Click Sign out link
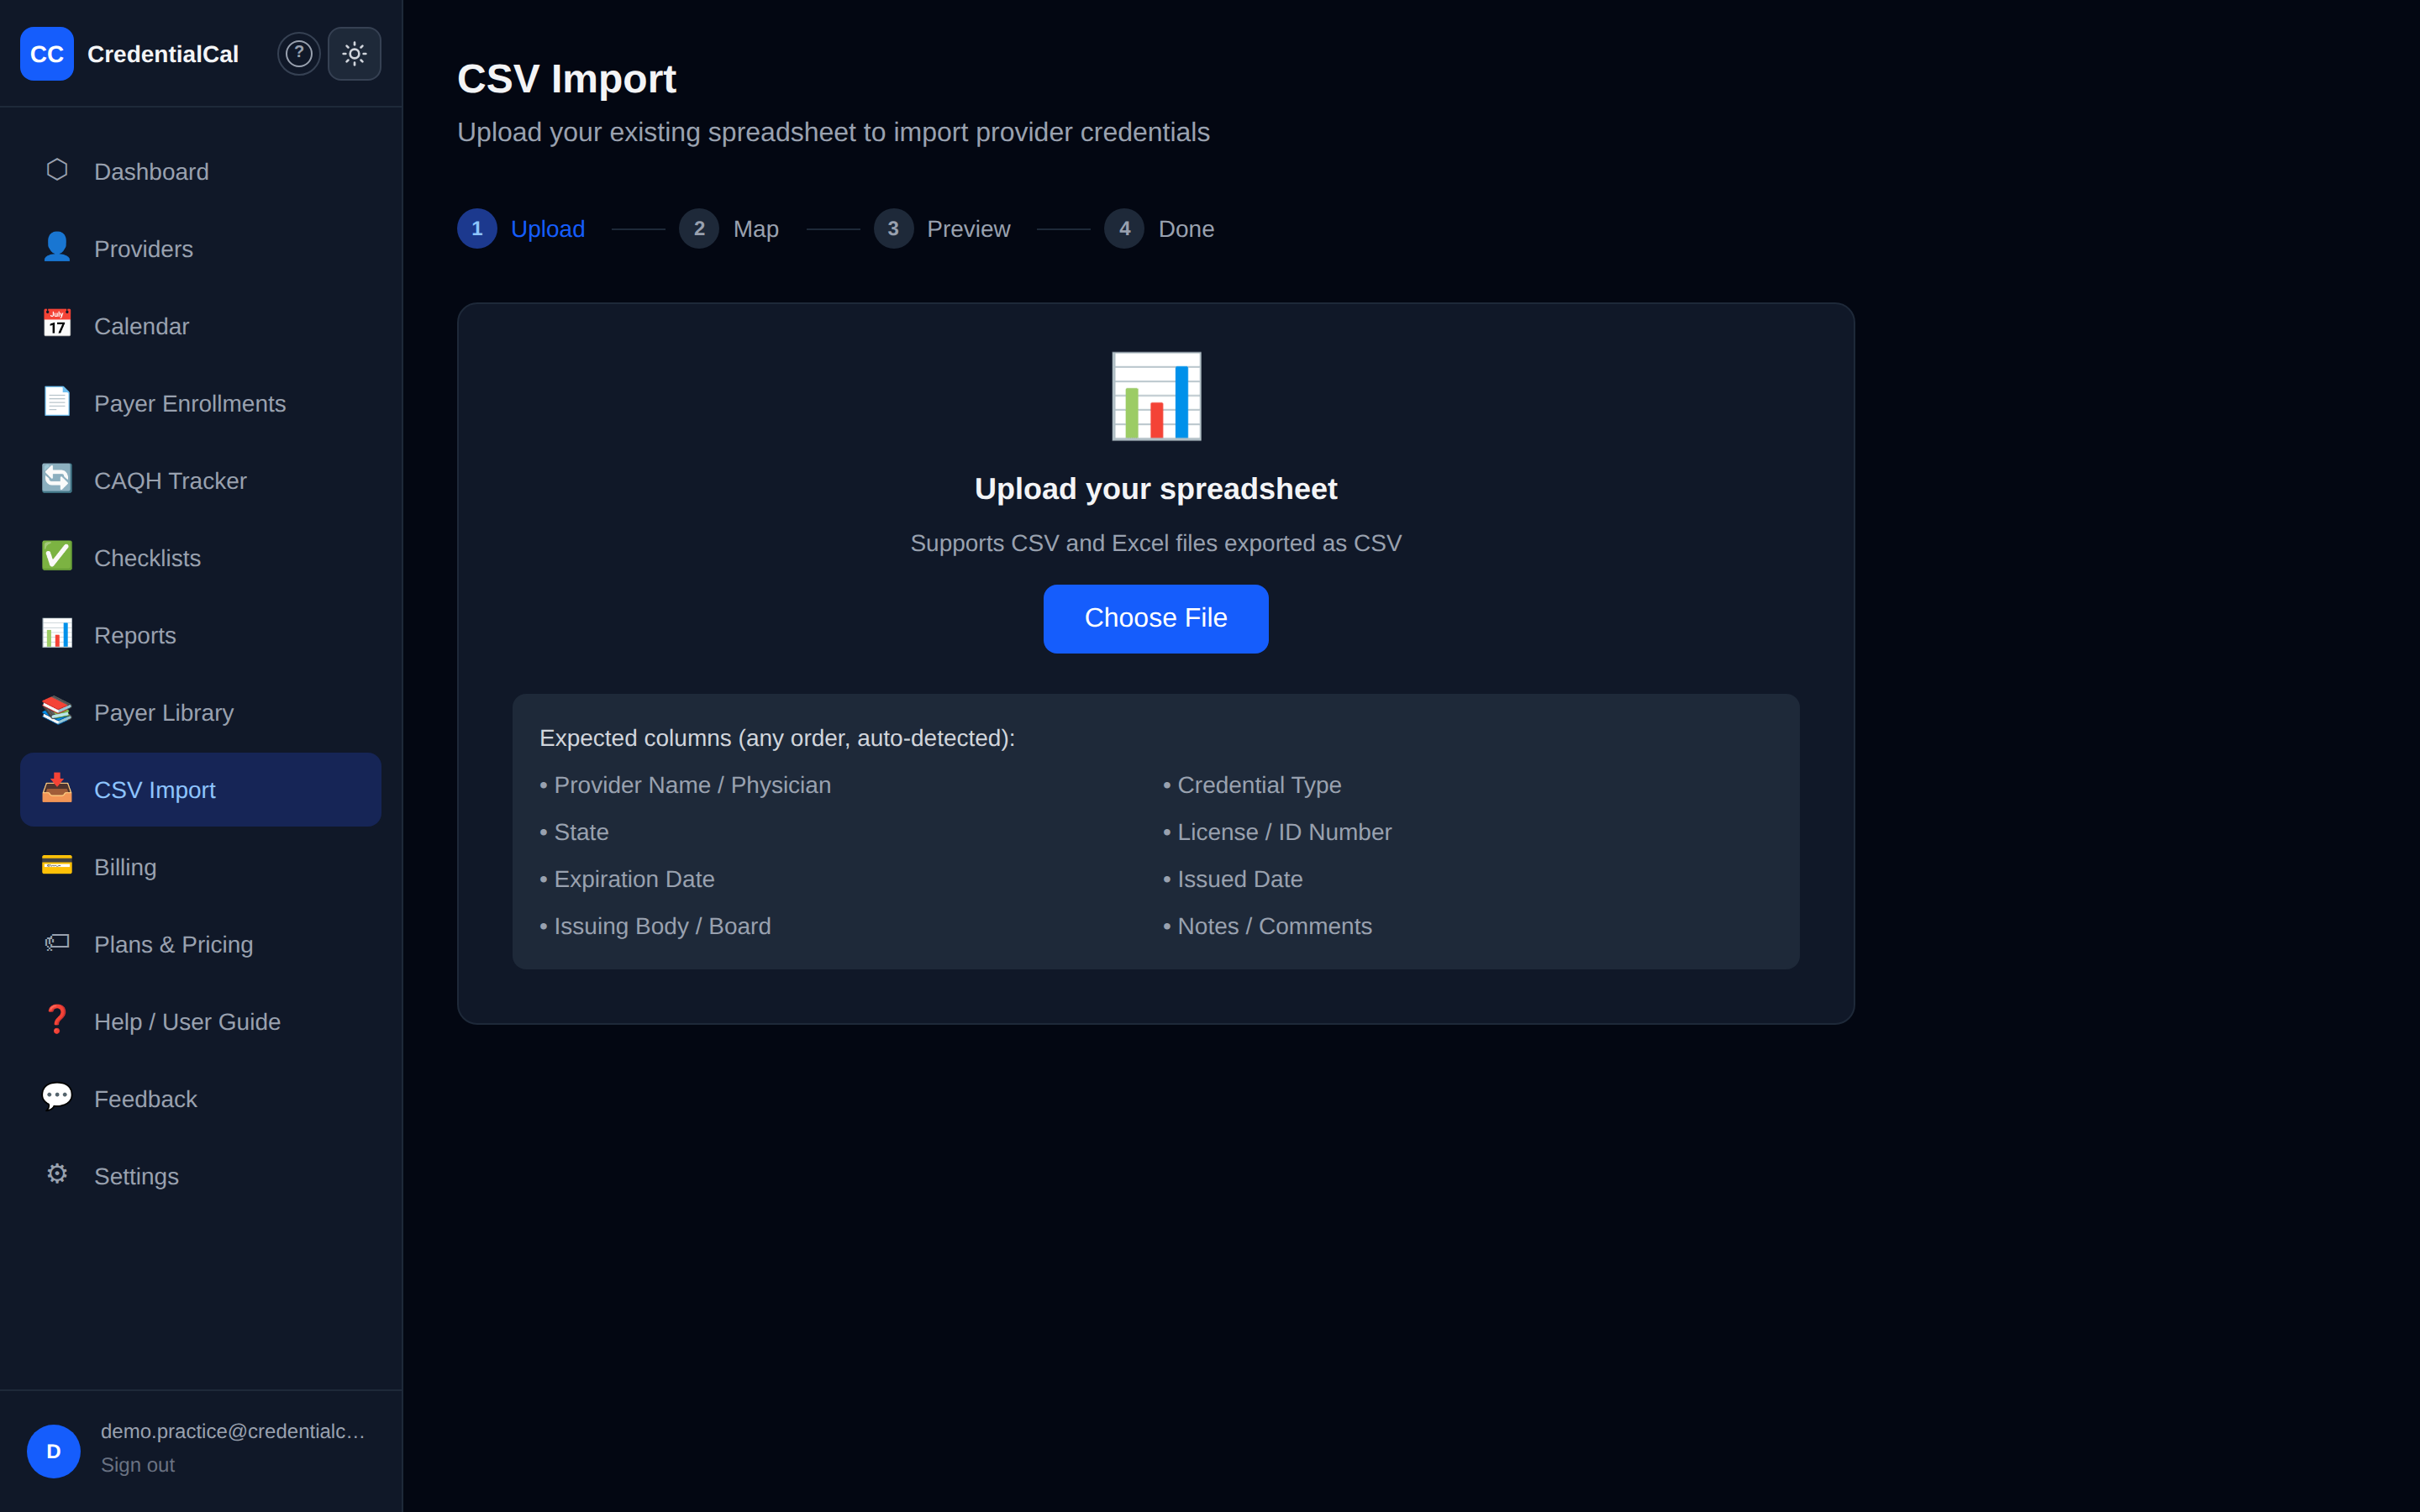 (x=138, y=1465)
